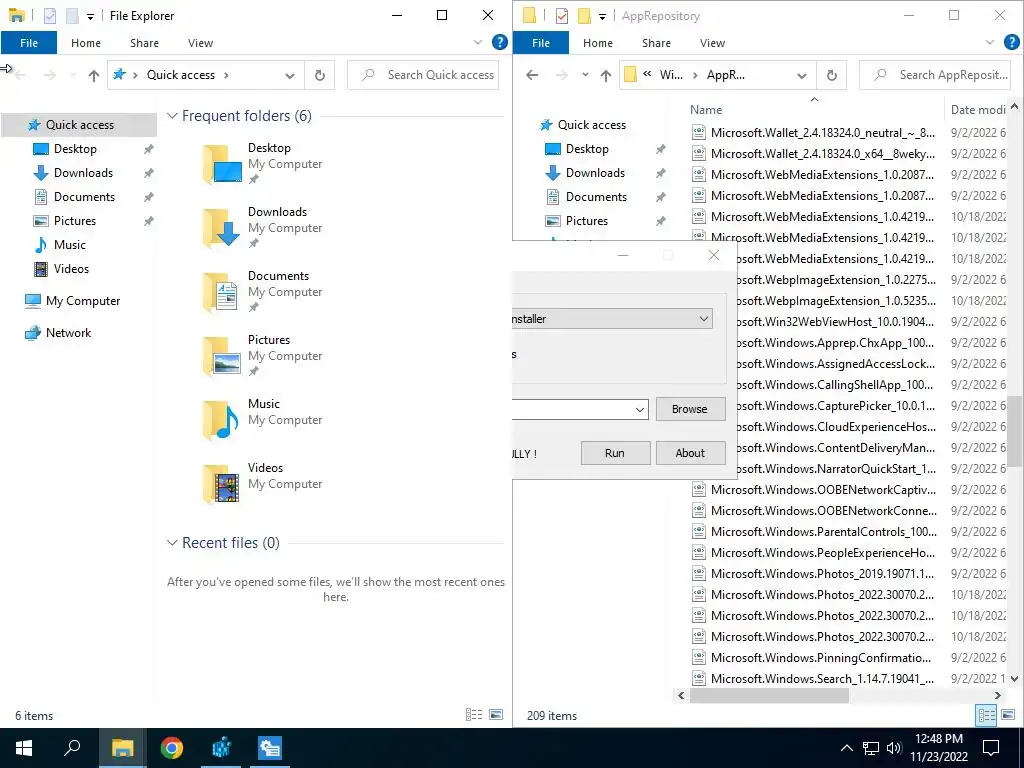This screenshot has height=768, width=1024.
Task: Go back in AppRepository window
Action: [x=532, y=75]
